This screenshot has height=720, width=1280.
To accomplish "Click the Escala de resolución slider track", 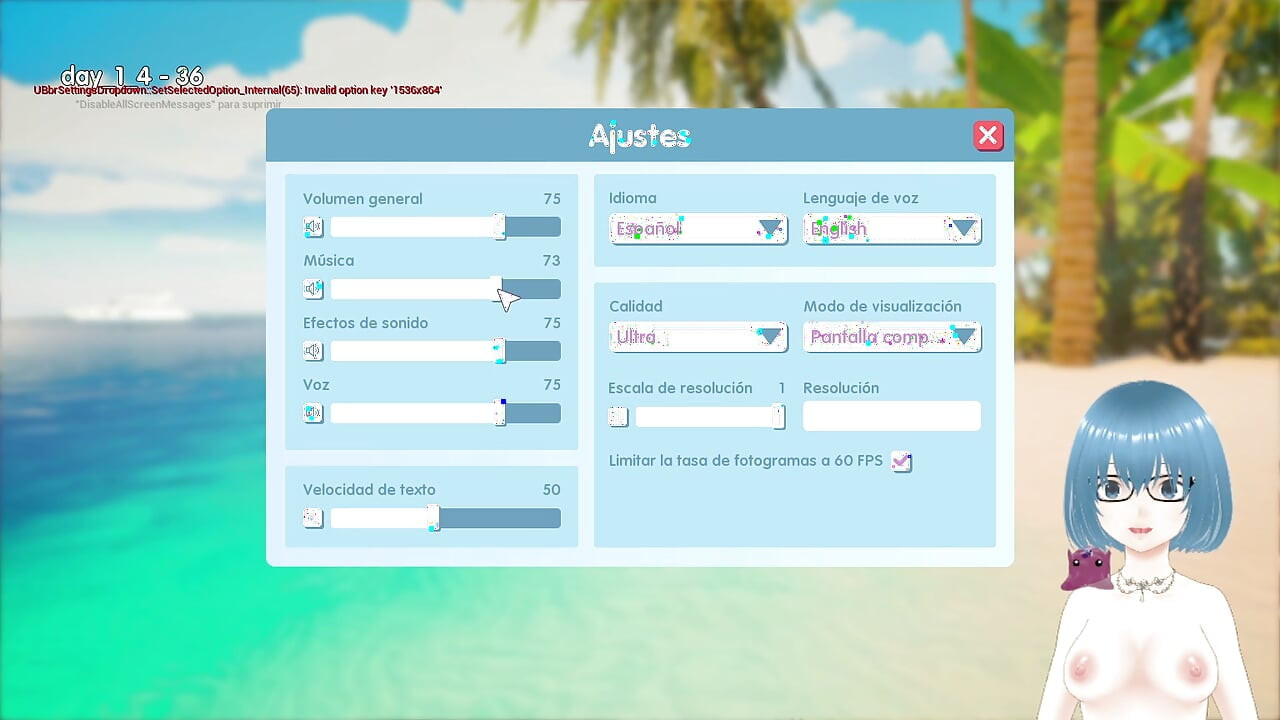I will pos(710,416).
